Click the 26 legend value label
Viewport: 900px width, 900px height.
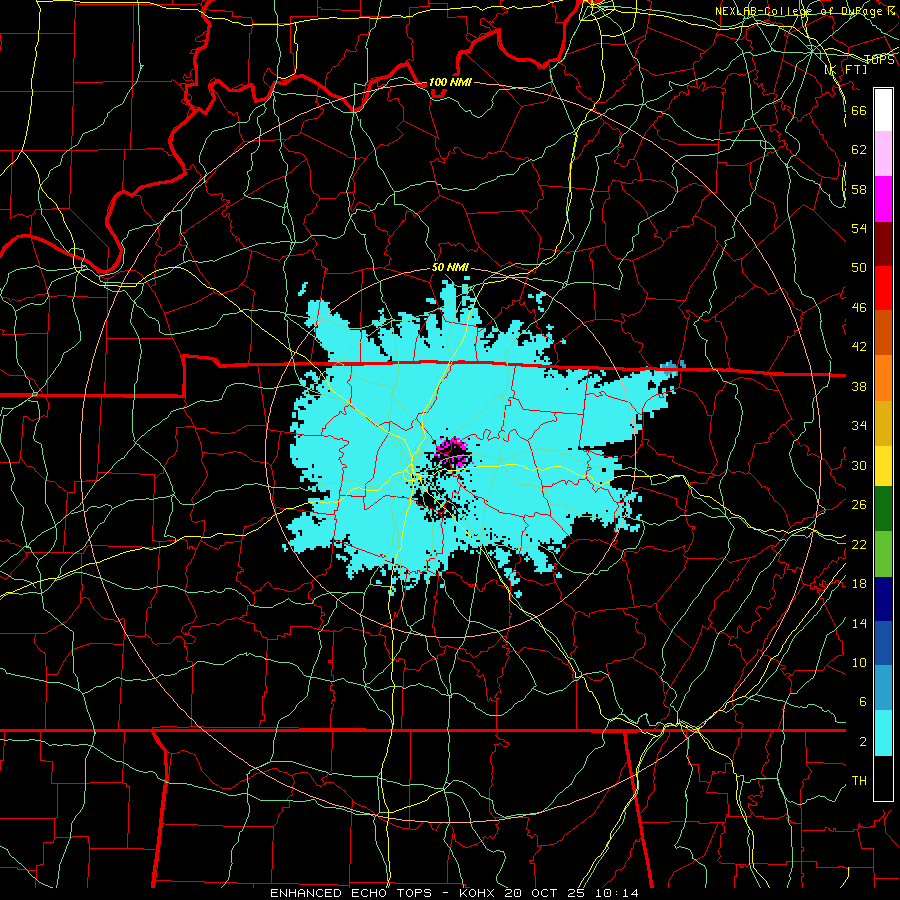coord(859,505)
